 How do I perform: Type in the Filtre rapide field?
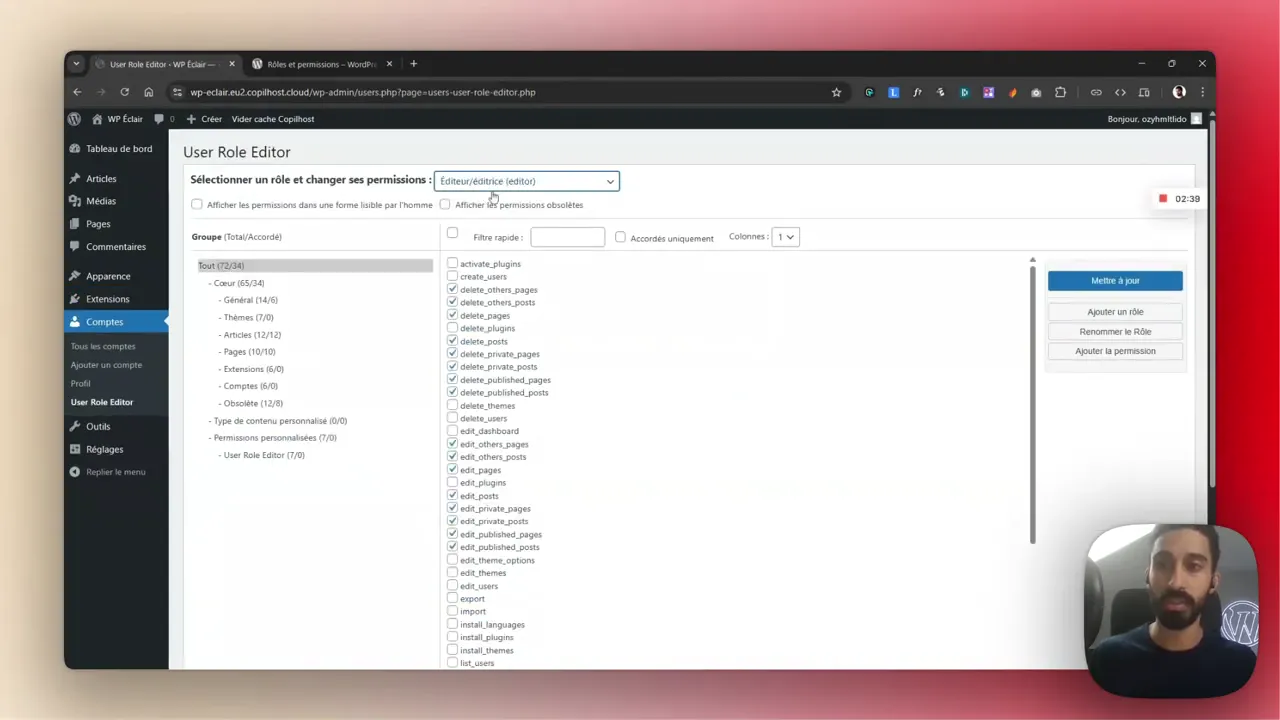coord(567,237)
